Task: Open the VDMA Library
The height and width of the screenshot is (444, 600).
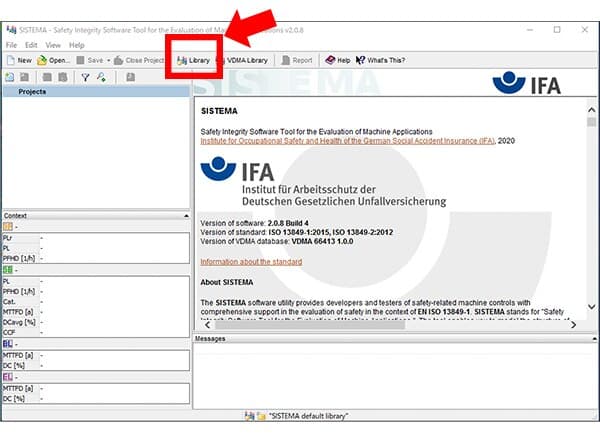Action: [242, 60]
